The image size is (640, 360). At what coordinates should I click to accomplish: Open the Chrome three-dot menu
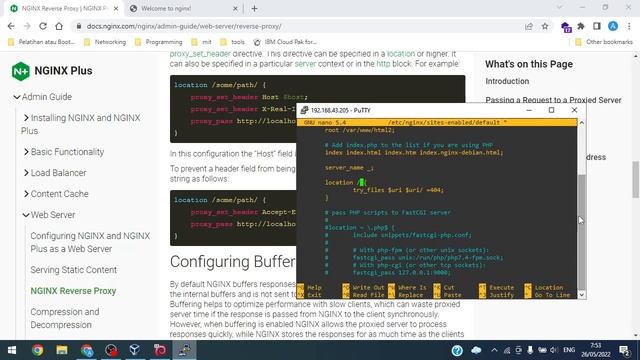629,26
